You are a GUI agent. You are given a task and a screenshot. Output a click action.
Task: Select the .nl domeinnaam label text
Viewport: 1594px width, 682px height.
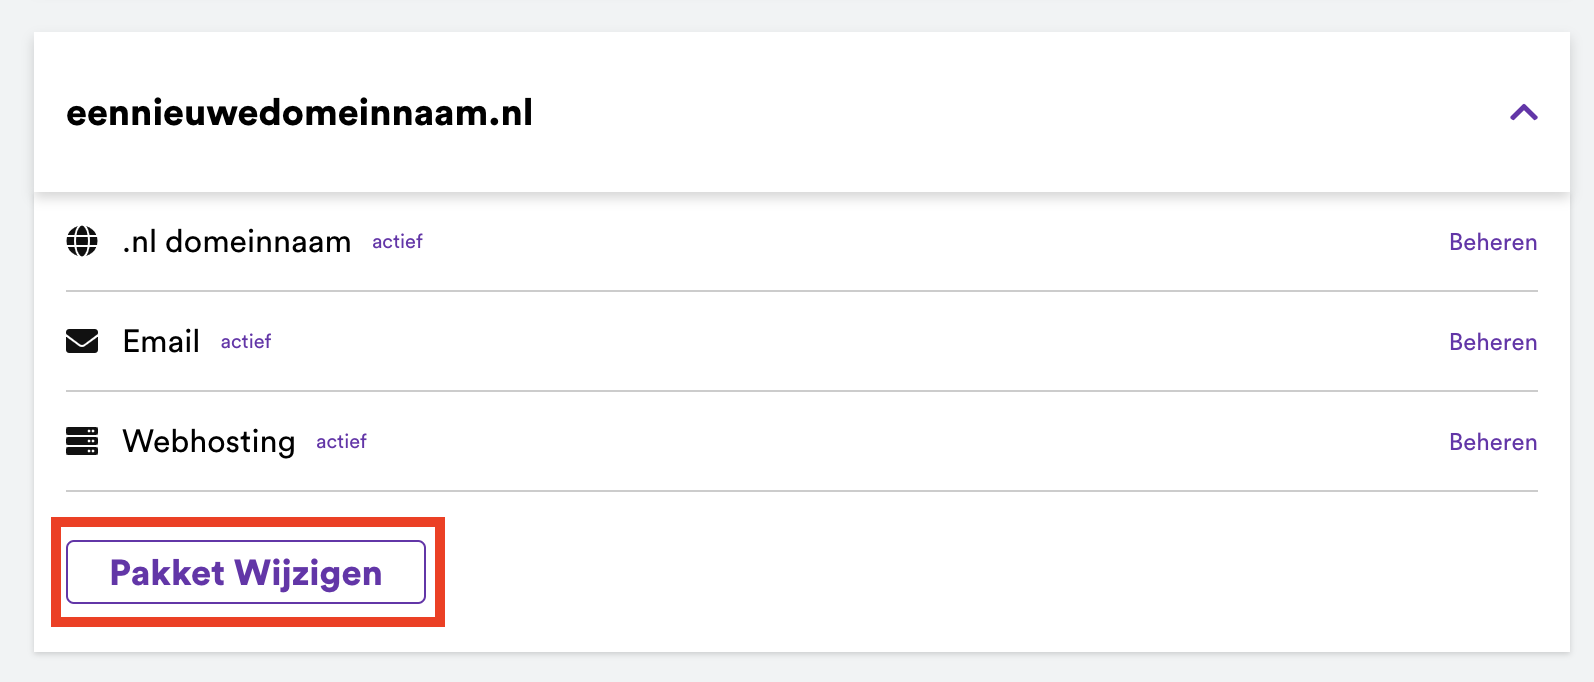[236, 242]
